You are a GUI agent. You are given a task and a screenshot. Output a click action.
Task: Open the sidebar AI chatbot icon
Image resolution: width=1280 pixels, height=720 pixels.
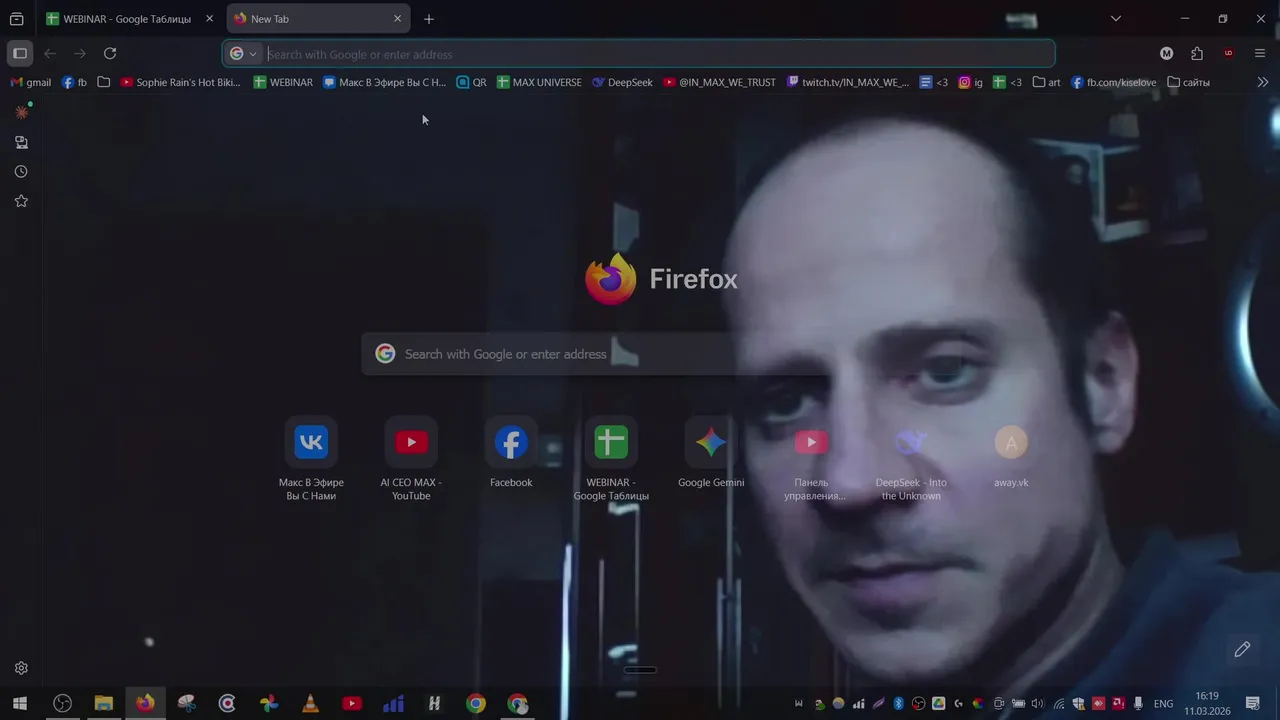[x=21, y=113]
